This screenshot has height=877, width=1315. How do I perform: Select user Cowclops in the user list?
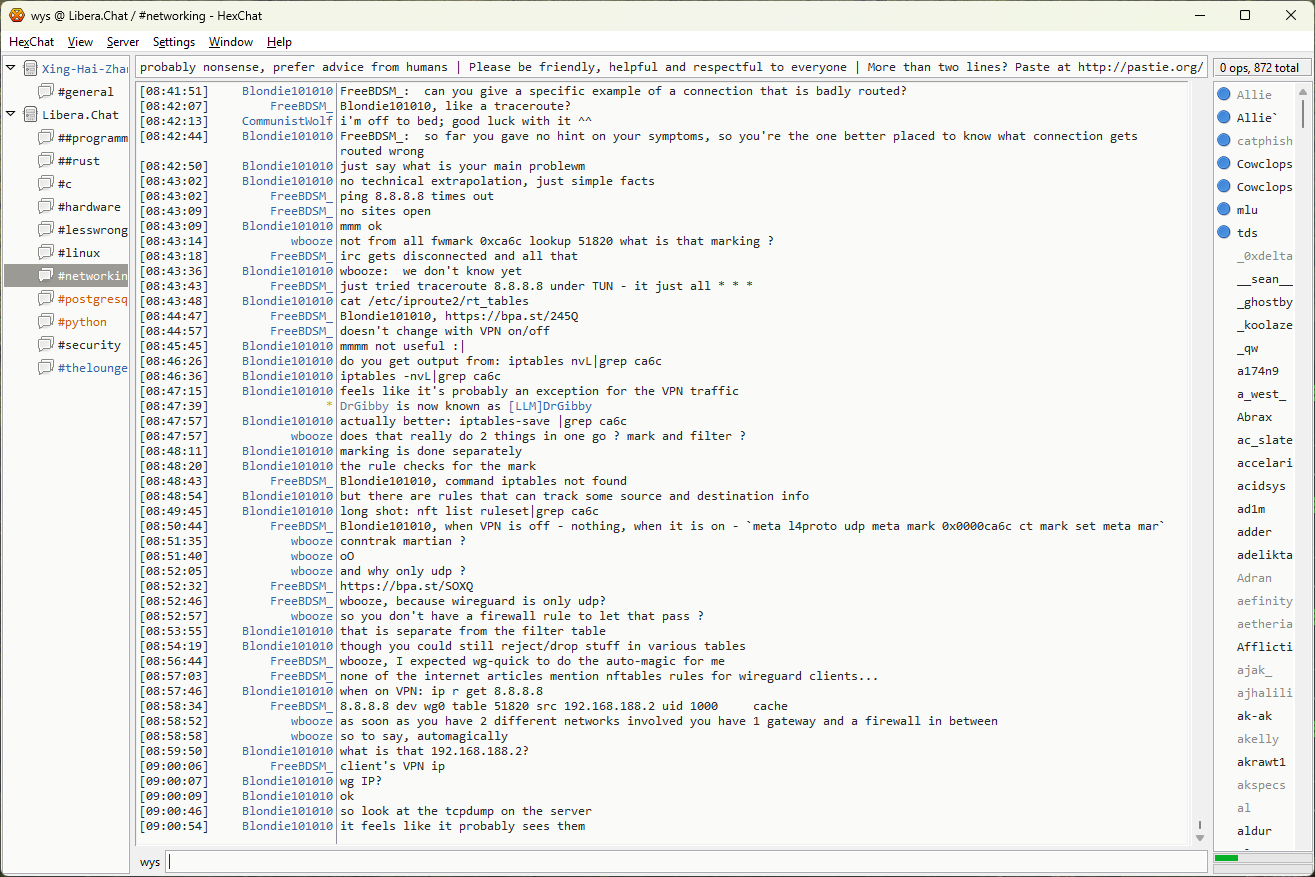click(x=1263, y=164)
